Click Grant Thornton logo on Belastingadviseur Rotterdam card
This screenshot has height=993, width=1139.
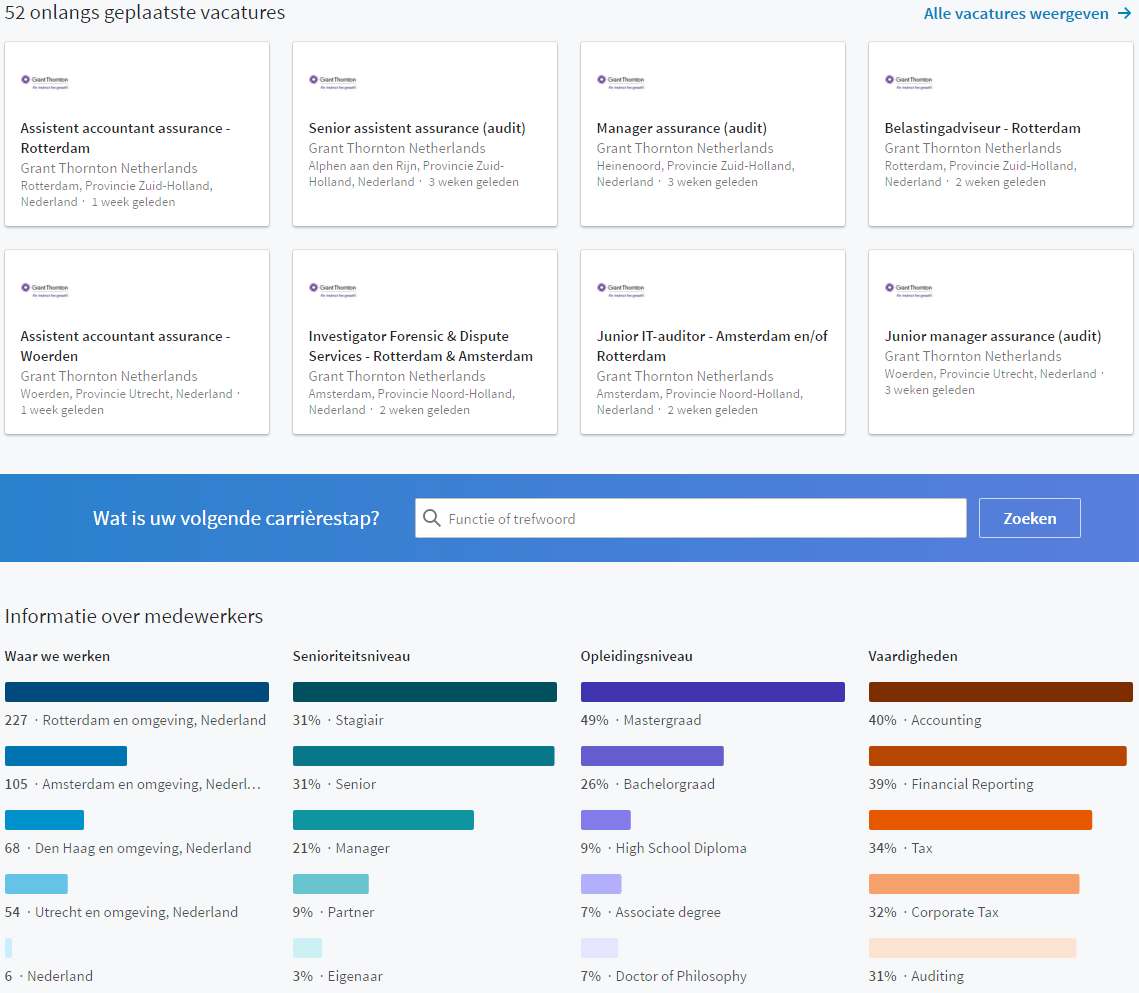pos(908,81)
